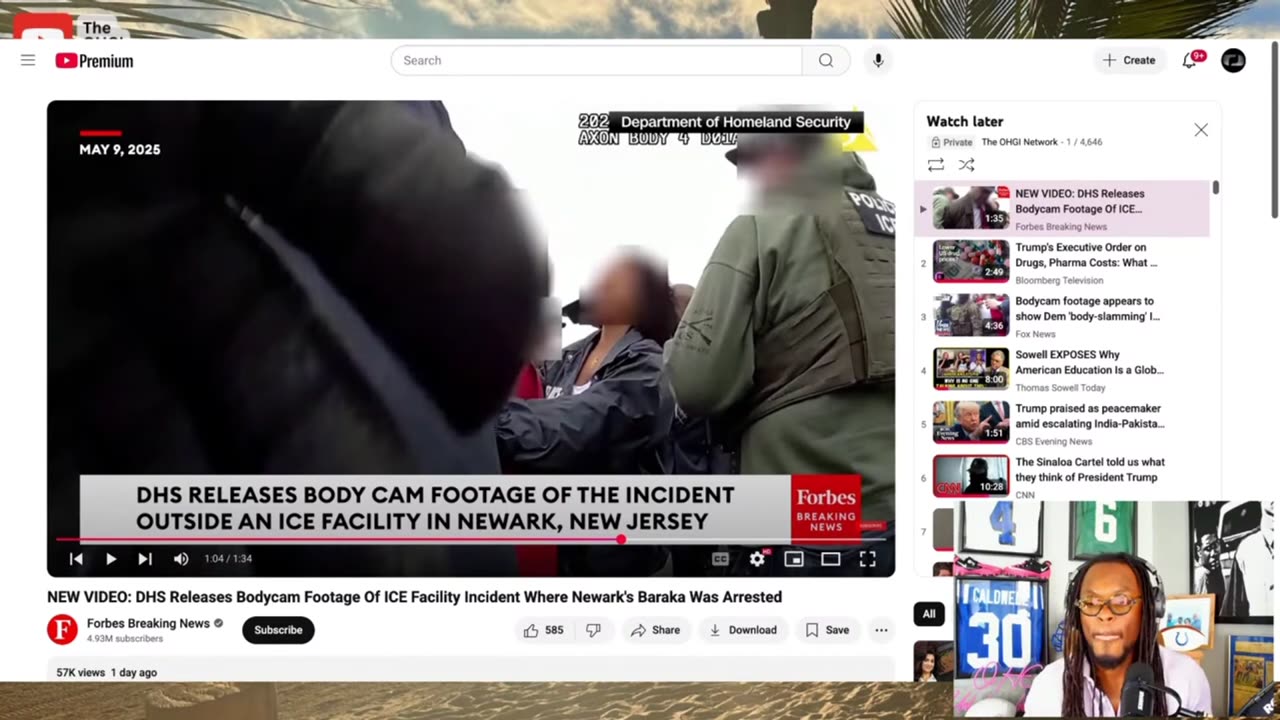Open the Create menu
Viewport: 1280px width, 720px height.
1129,60
